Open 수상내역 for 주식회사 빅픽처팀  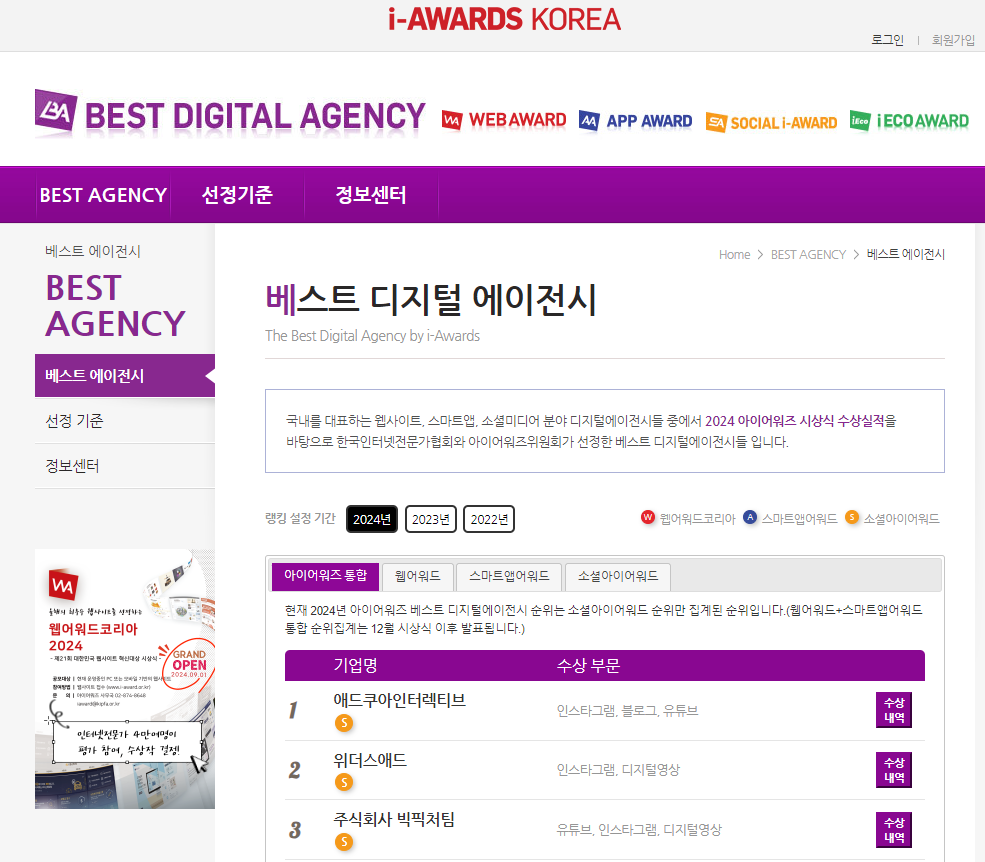pyautogui.click(x=894, y=830)
